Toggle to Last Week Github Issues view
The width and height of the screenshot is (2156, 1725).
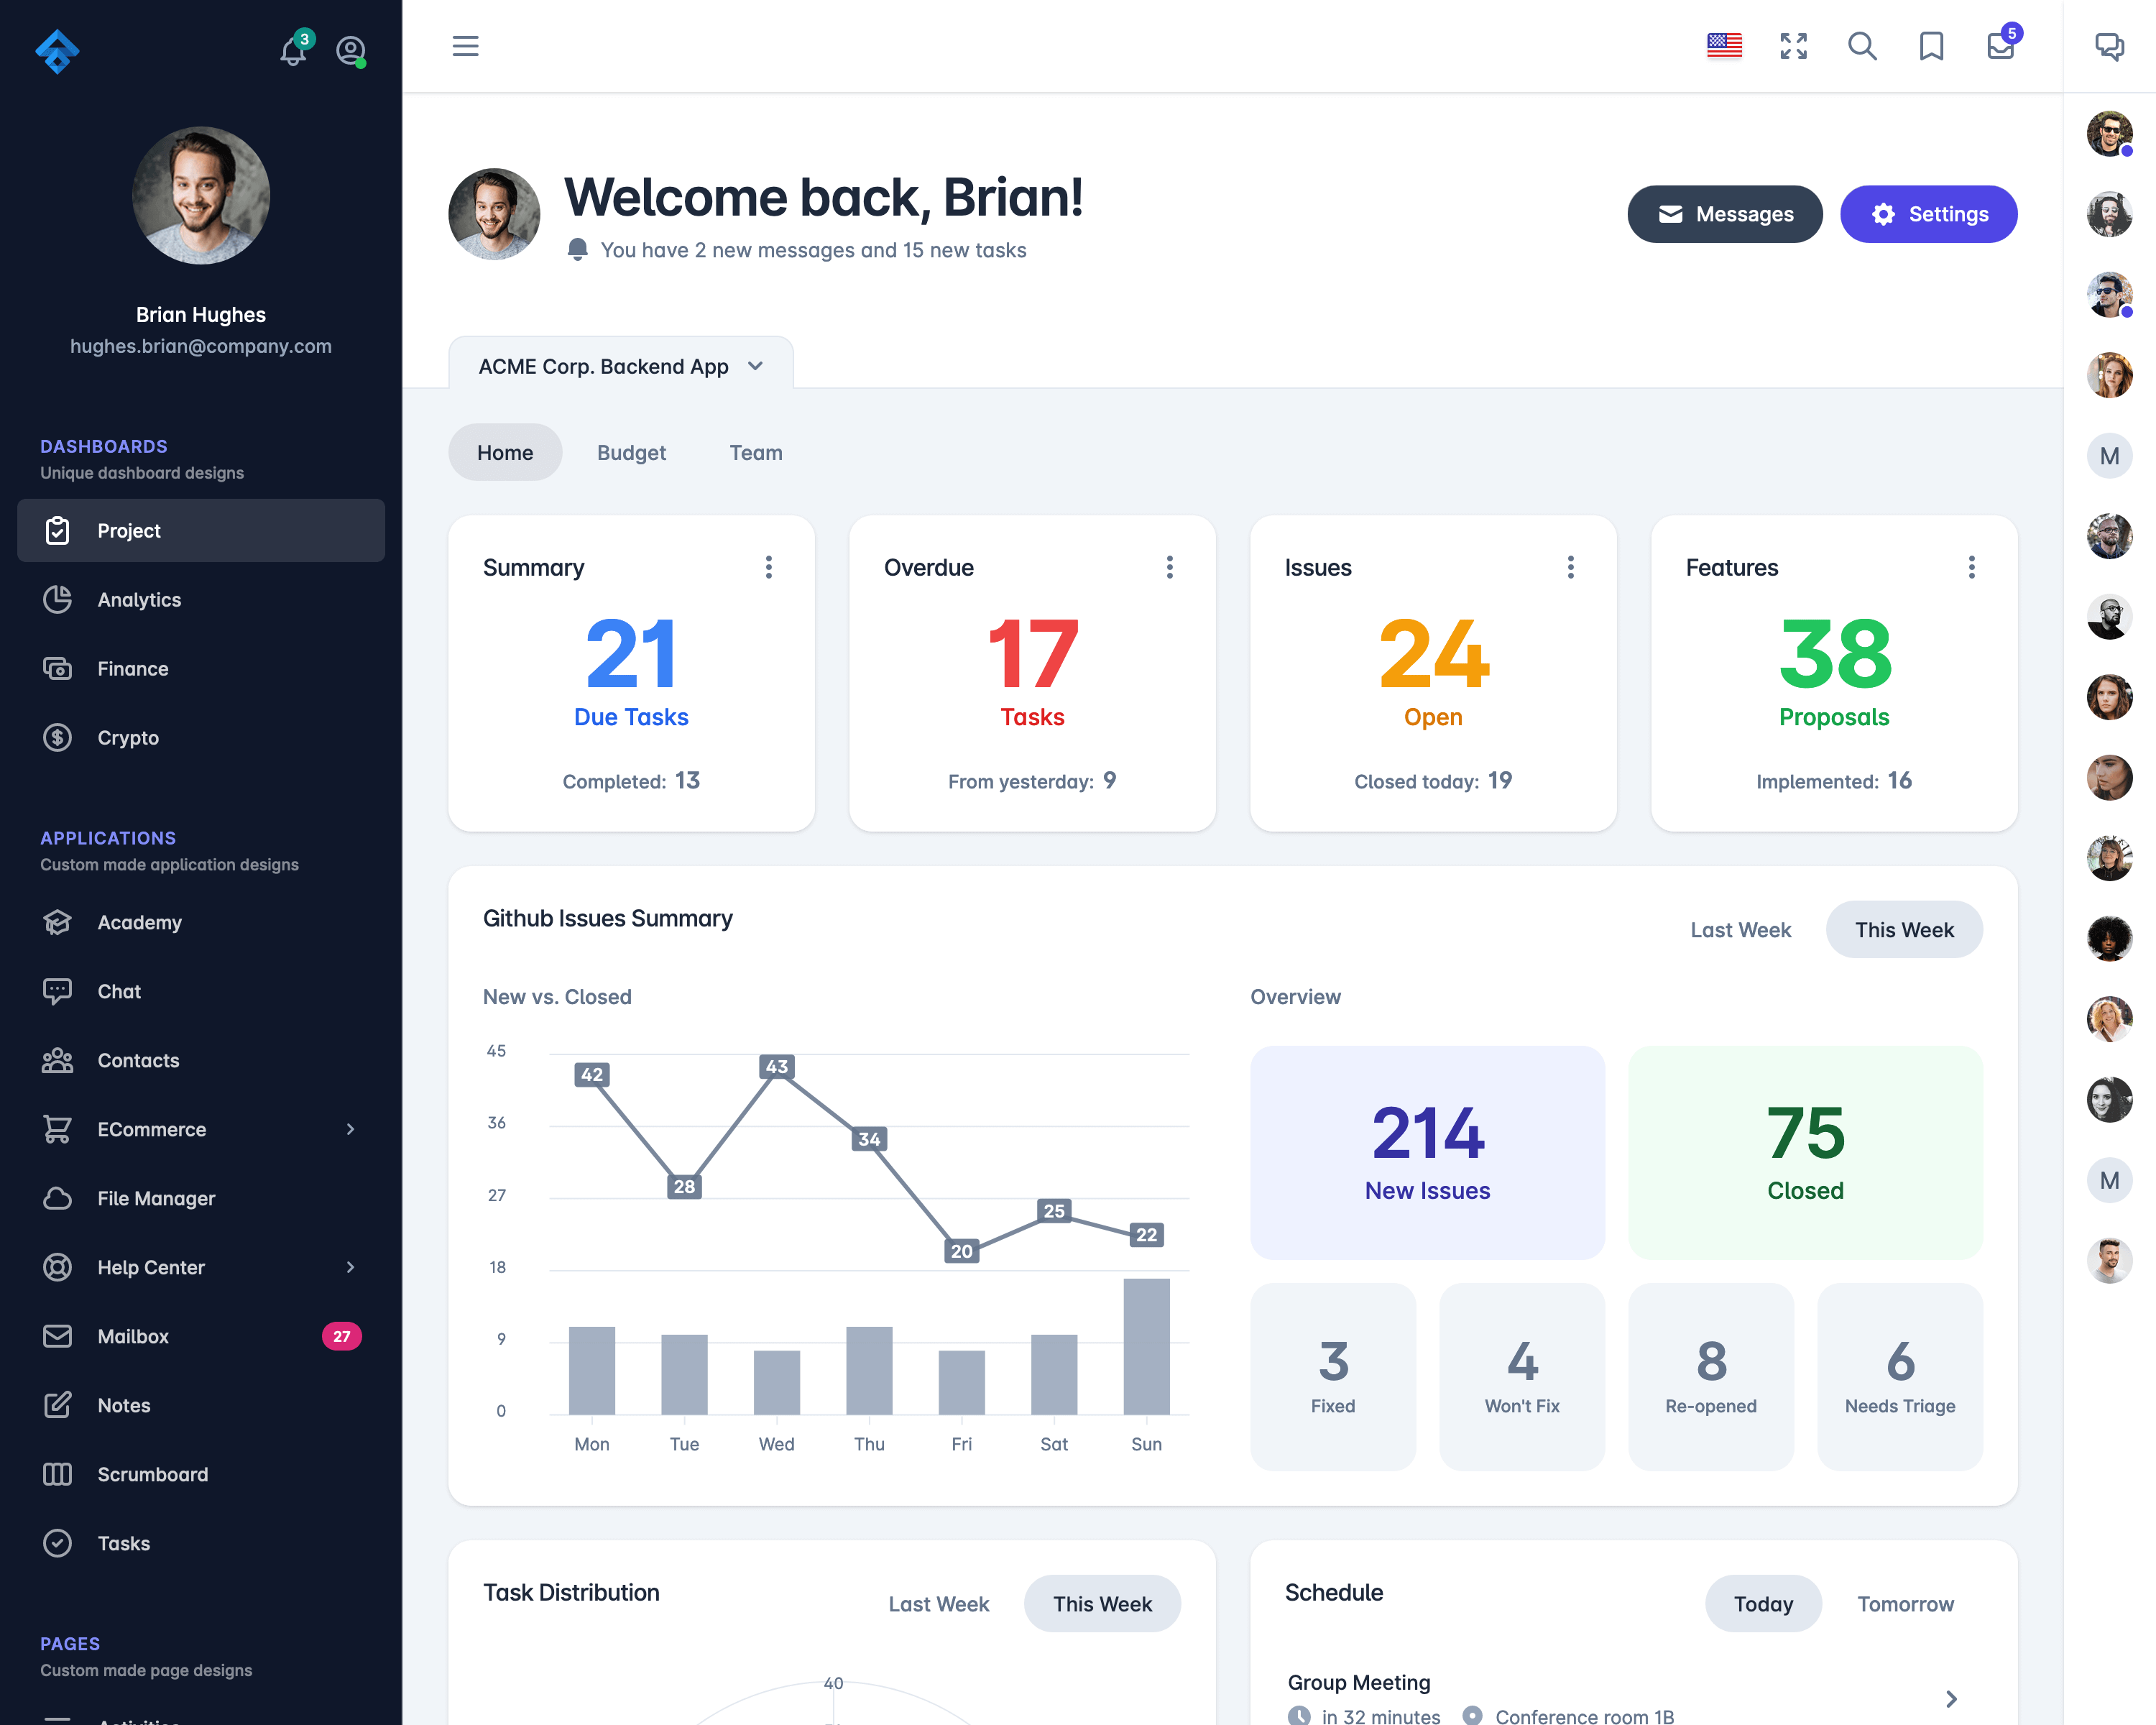tap(1741, 929)
